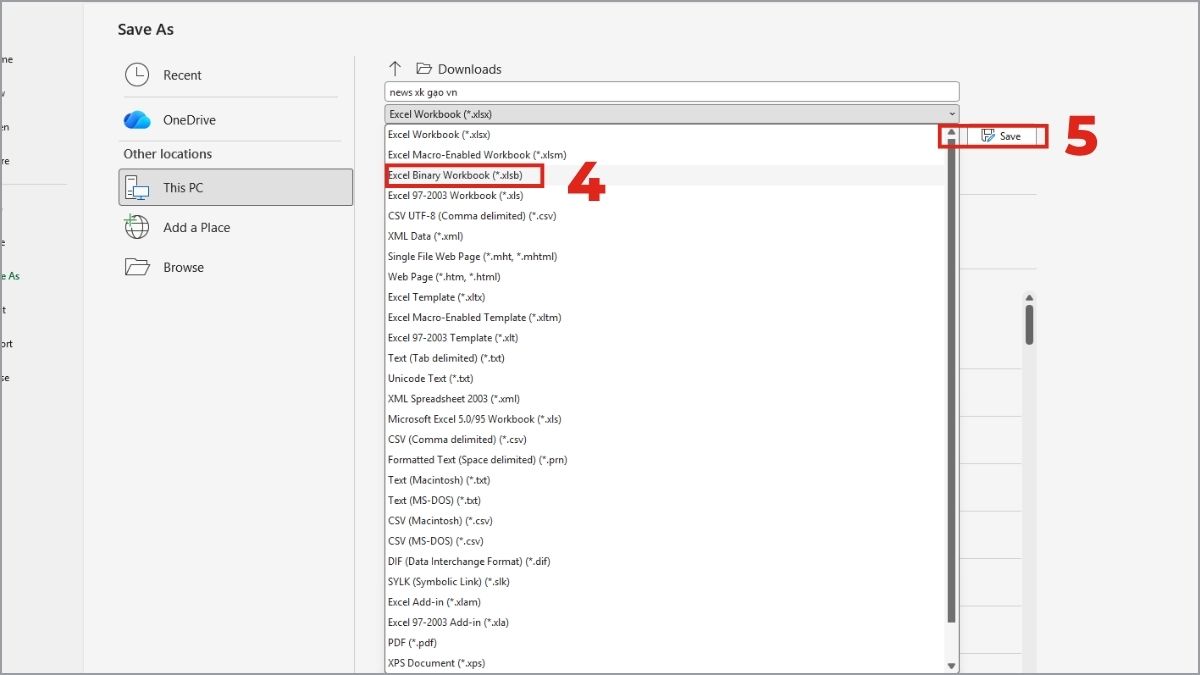
Task: Open the Browse dialog
Action: tap(235, 267)
